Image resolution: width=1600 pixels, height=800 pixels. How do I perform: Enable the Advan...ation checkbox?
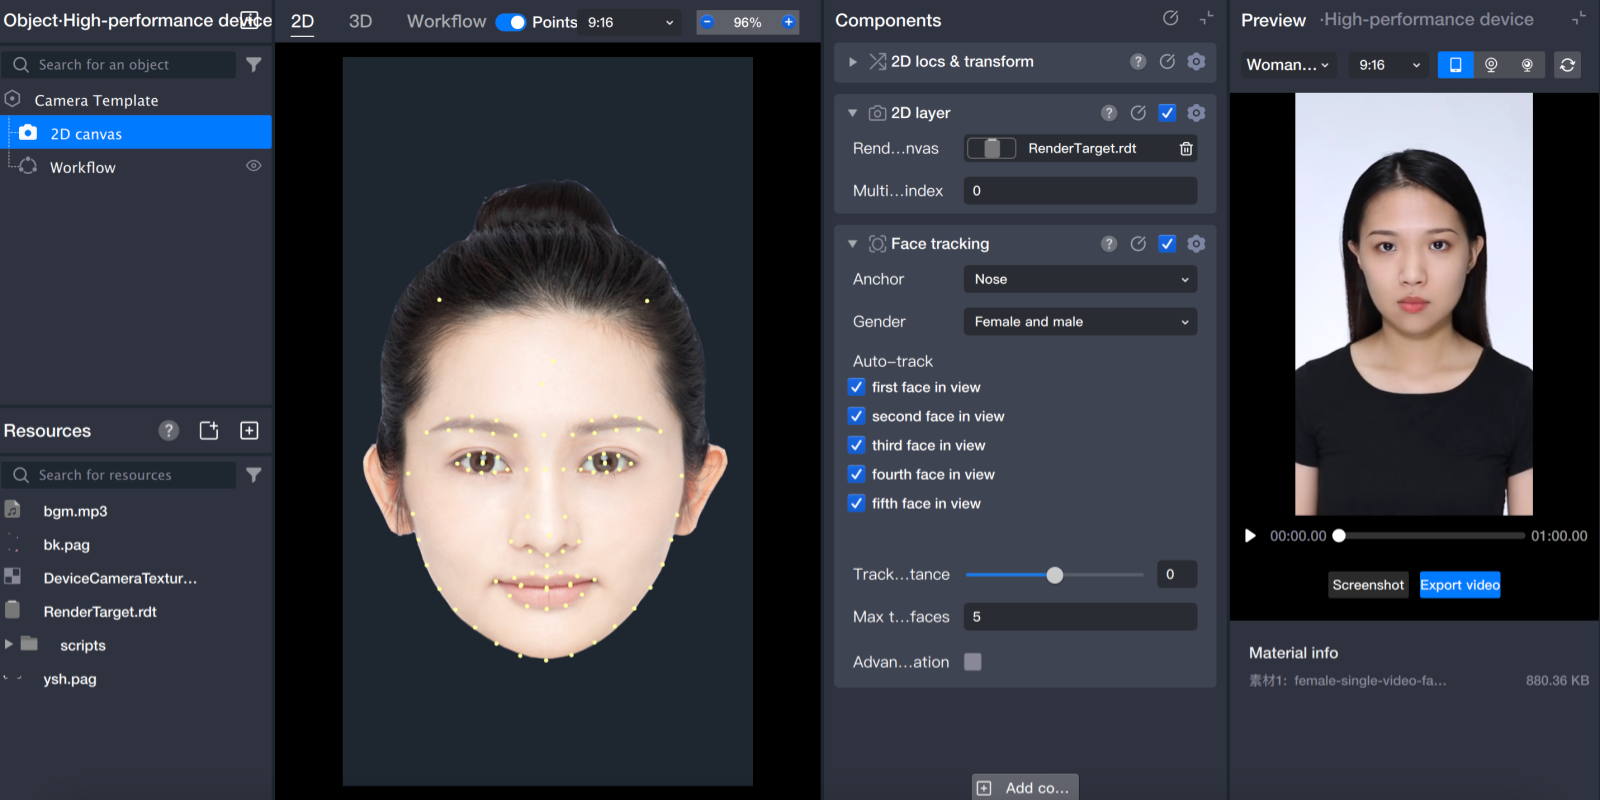(x=972, y=662)
